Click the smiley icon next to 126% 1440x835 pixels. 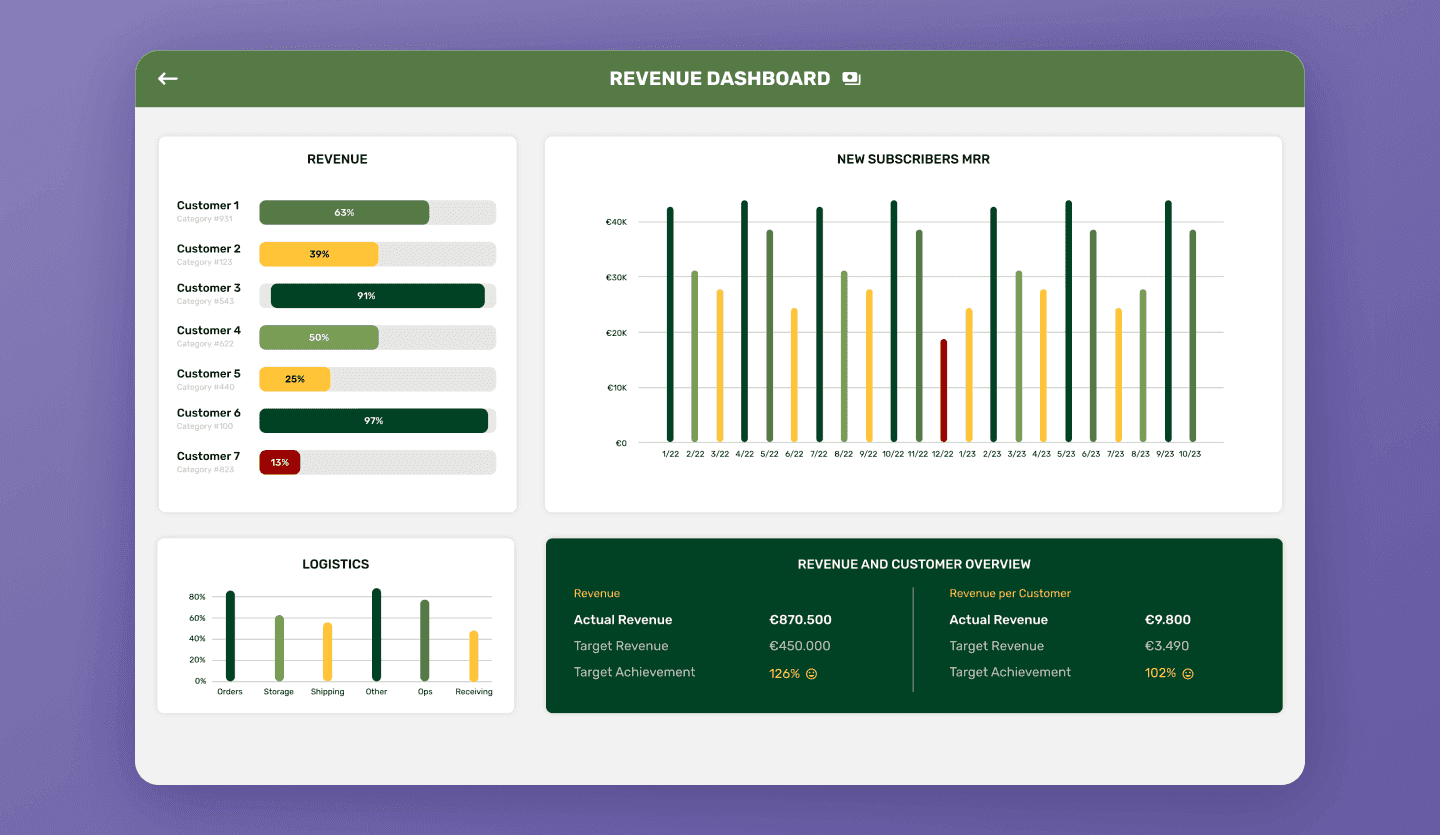[x=811, y=674]
